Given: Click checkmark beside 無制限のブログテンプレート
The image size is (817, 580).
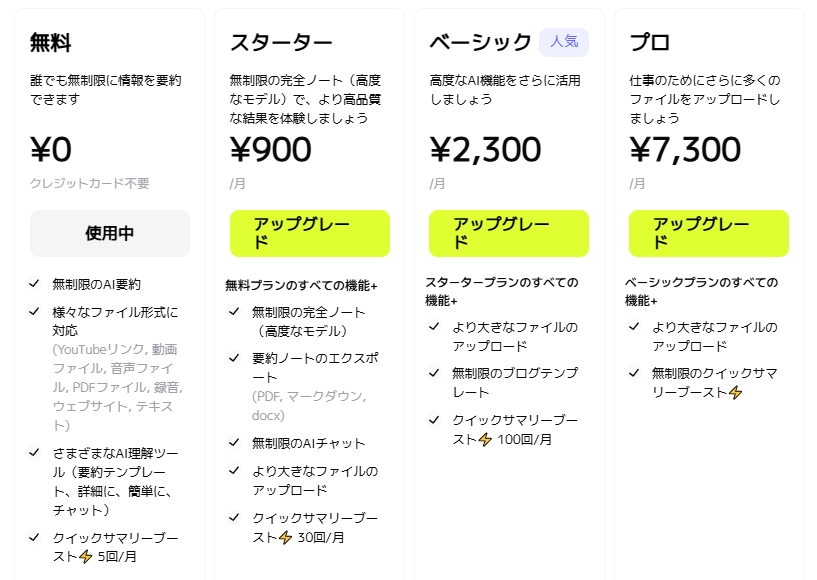Looking at the screenshot, I should pos(434,373).
